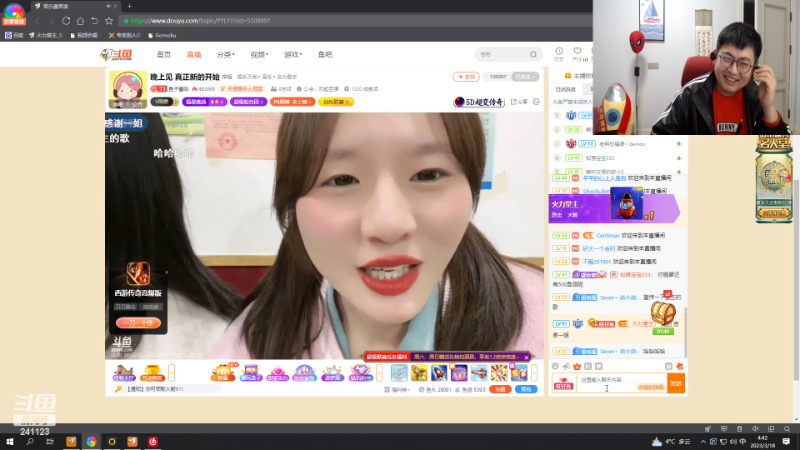Share the stream via 分享
This screenshot has width=800, height=450.
[x=519, y=102]
